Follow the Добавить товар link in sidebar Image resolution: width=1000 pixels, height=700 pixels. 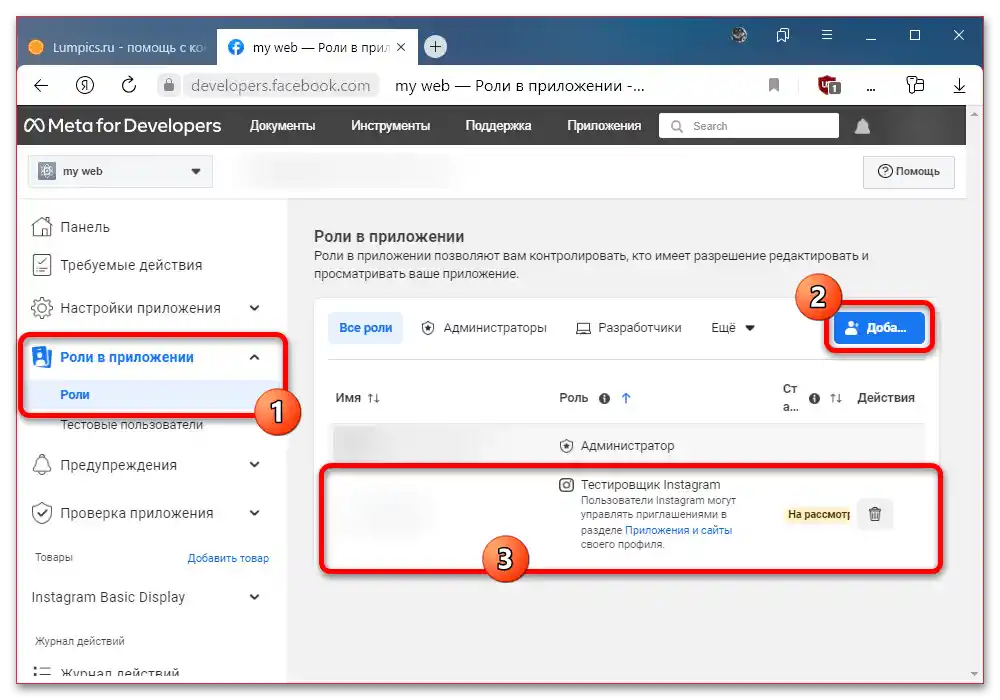228,559
